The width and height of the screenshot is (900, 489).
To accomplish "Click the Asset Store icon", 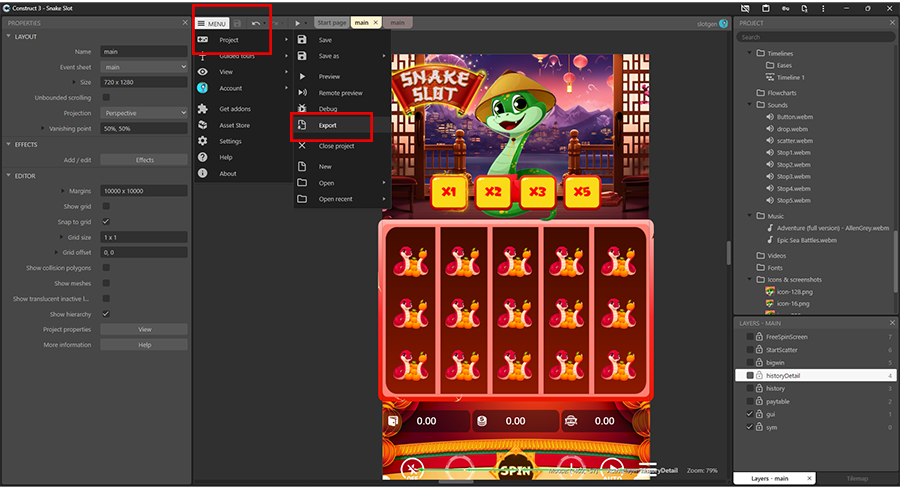I will 203,125.
